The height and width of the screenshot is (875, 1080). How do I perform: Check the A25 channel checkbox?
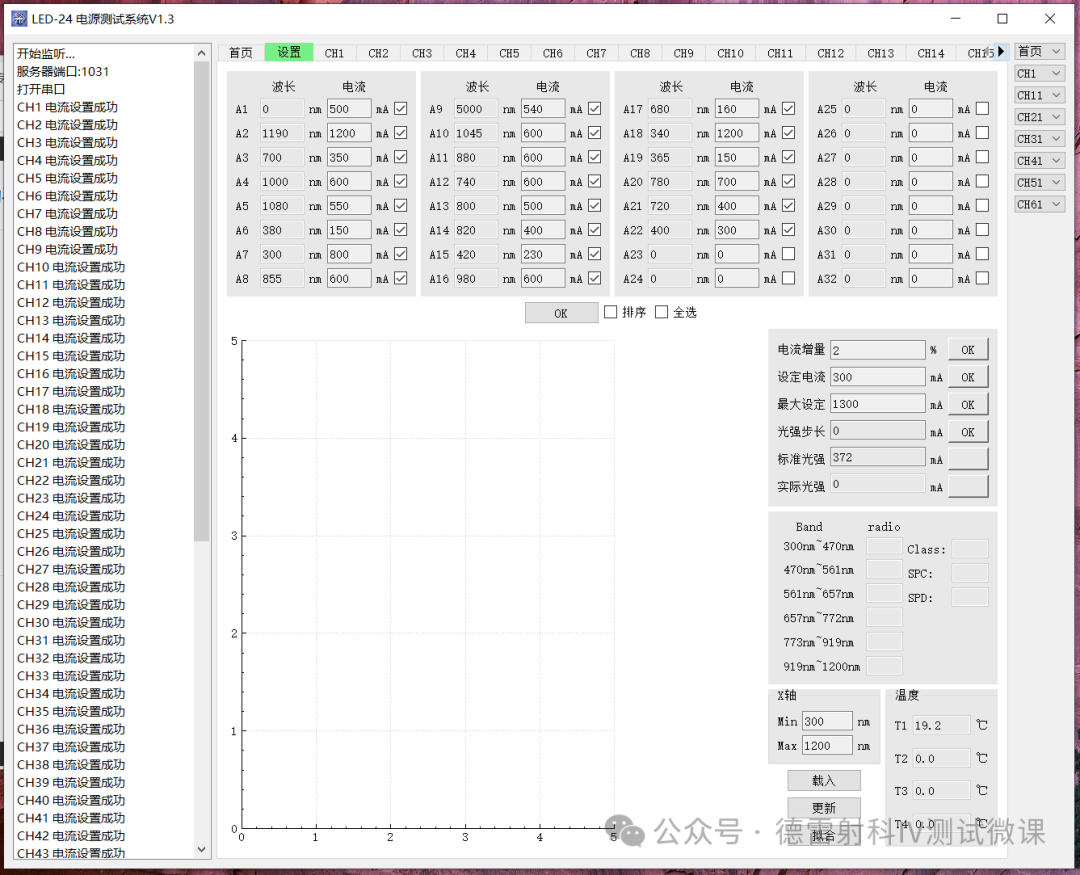982,109
